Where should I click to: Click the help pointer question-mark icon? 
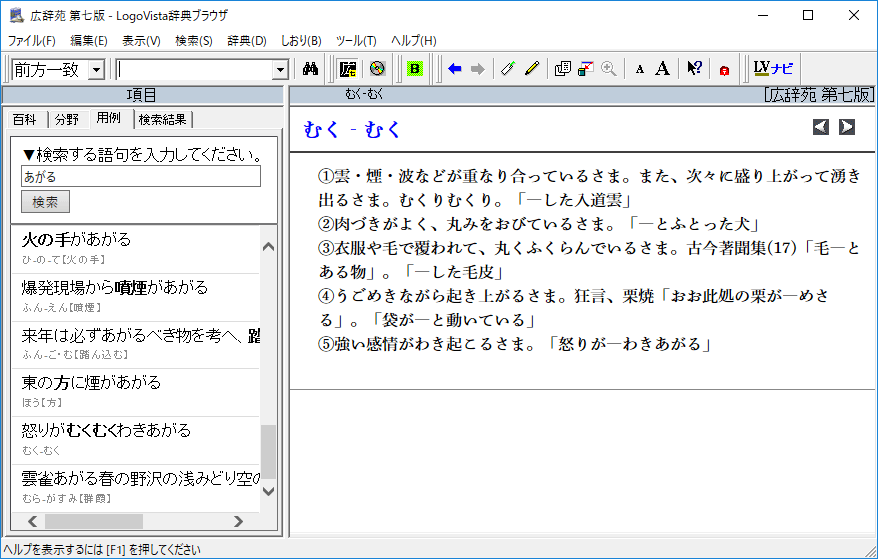point(694,69)
